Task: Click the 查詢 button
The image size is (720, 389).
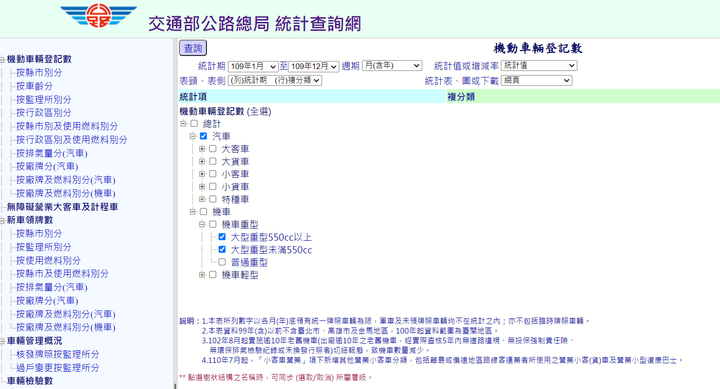Action: click(x=193, y=48)
